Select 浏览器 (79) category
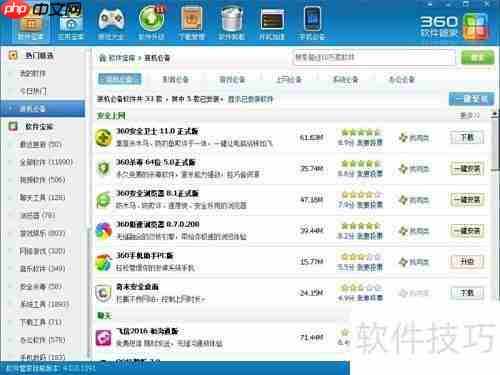Image resolution: width=500 pixels, height=375 pixels. [38, 215]
